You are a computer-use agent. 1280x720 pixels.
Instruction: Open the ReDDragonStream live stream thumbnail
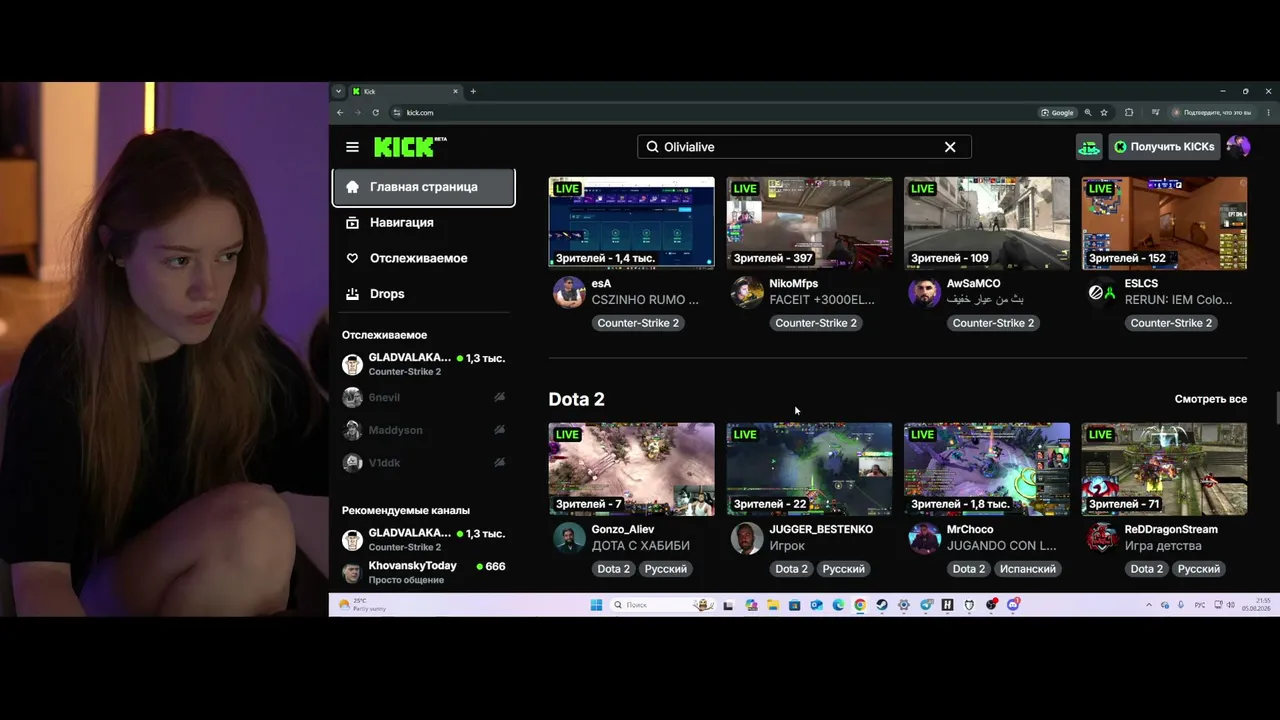click(1164, 469)
